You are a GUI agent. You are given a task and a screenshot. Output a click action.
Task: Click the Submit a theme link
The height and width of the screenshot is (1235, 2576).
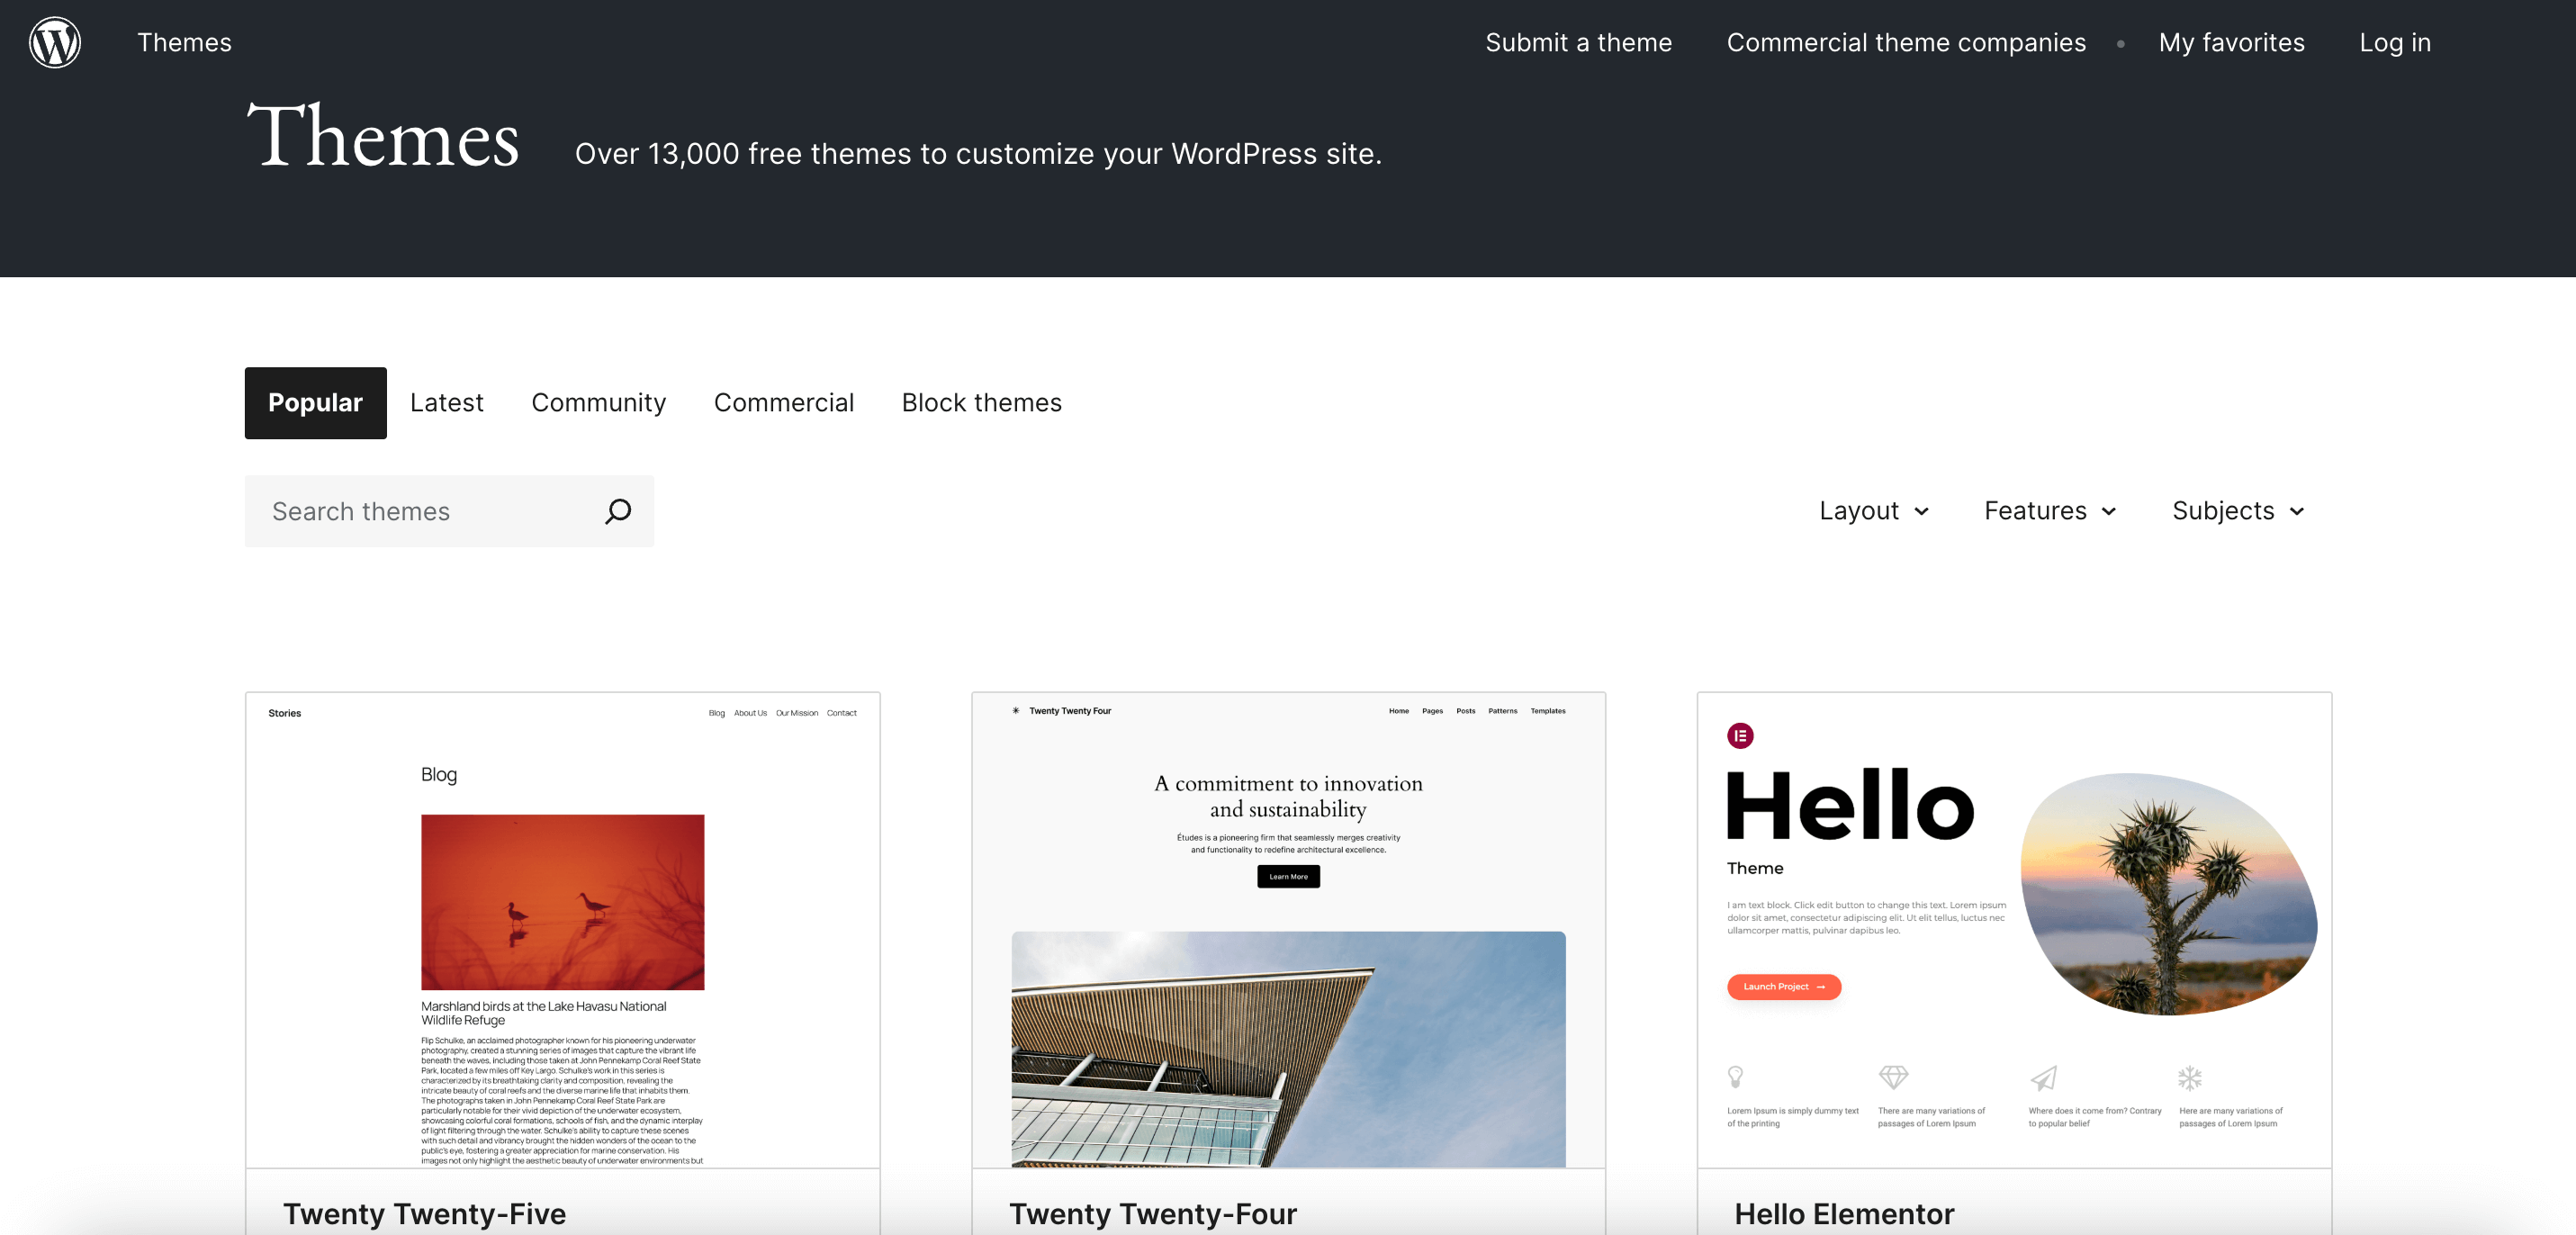coord(1579,41)
